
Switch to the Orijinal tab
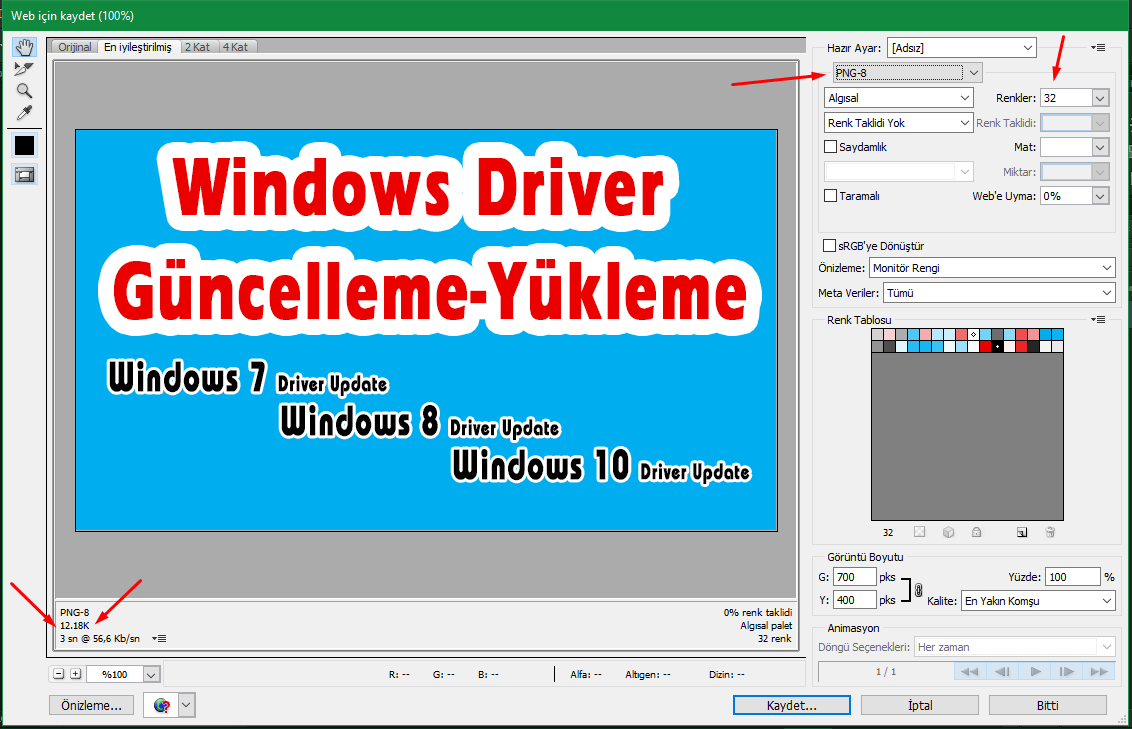[74, 47]
